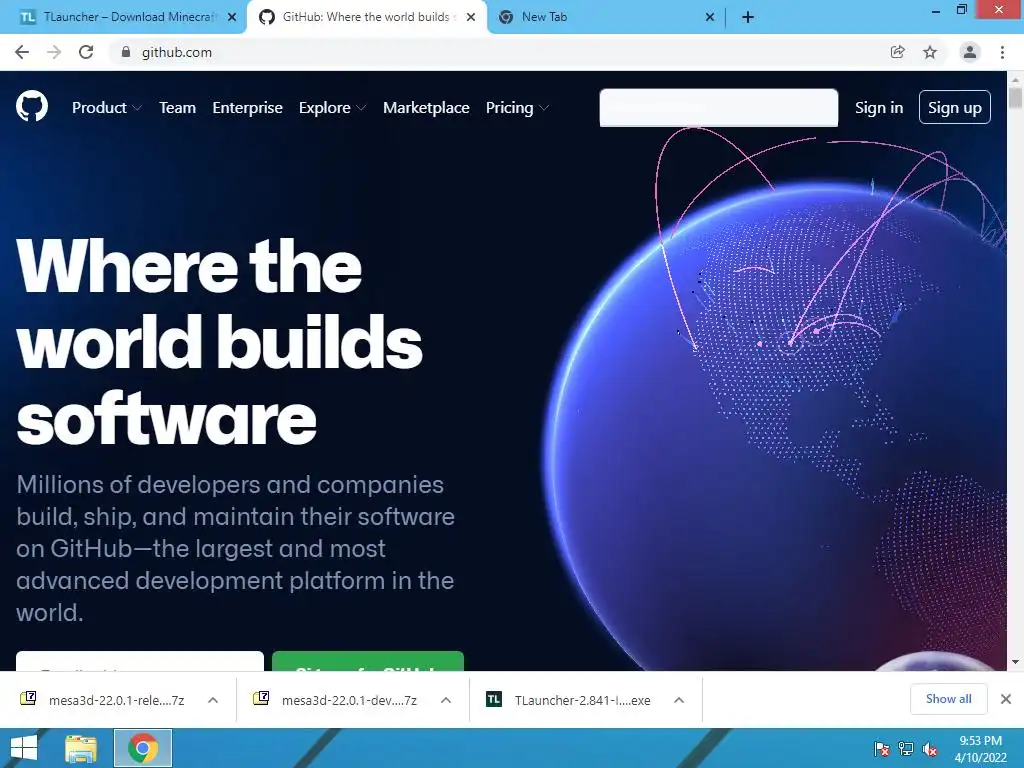This screenshot has width=1024, height=768.
Task: Open the Enterprise nav item
Action: coord(248,108)
